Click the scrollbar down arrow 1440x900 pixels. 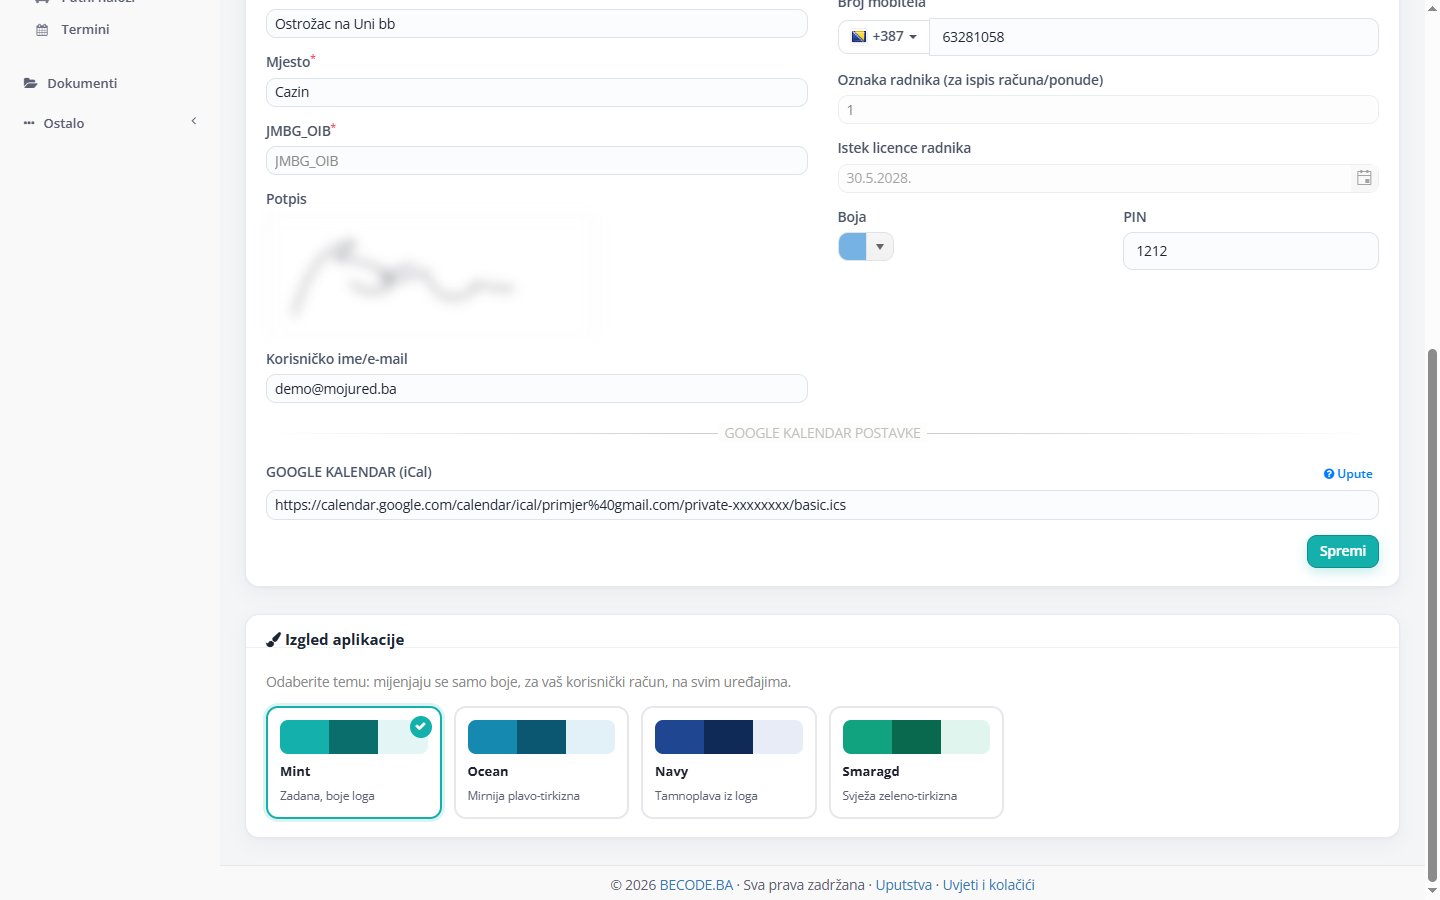click(1432, 890)
